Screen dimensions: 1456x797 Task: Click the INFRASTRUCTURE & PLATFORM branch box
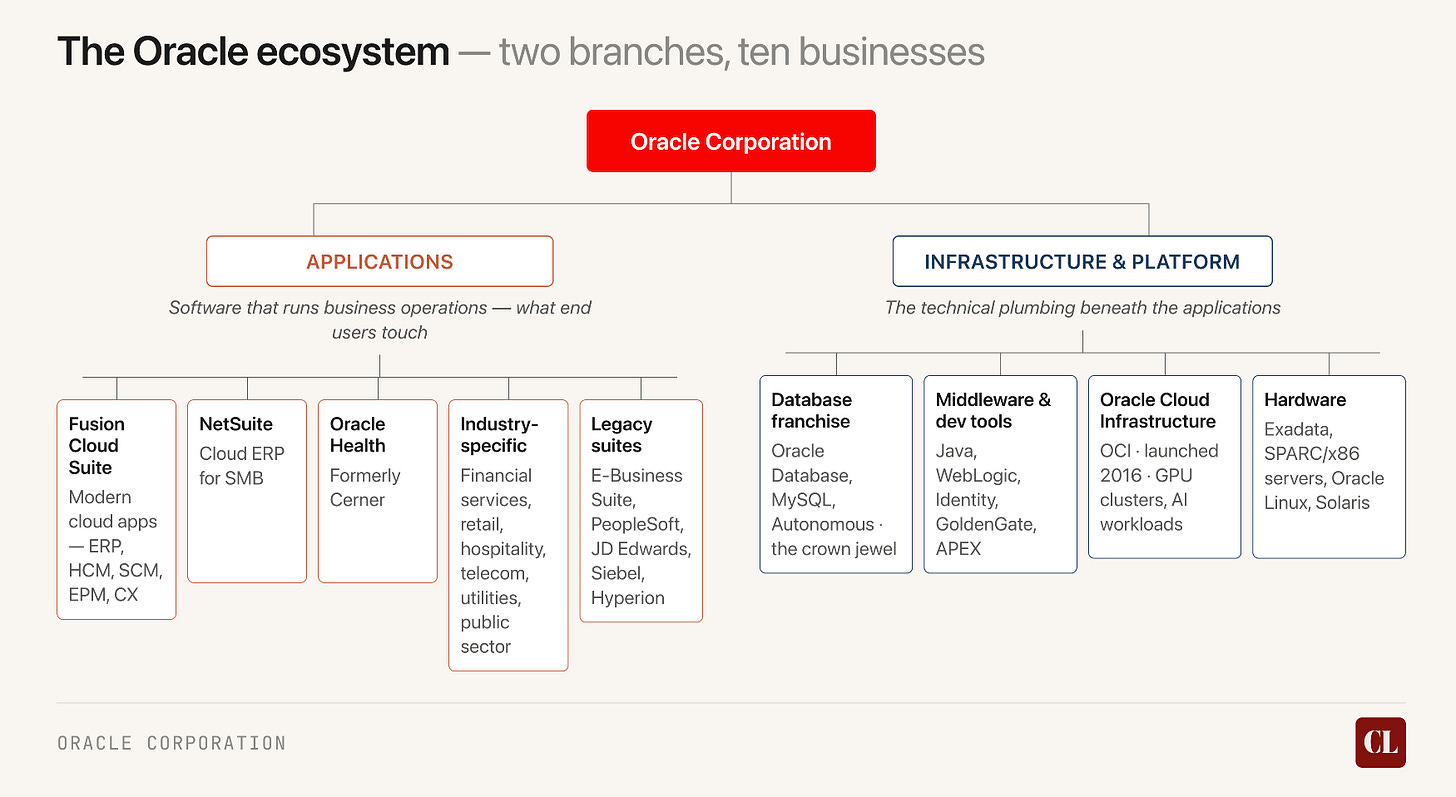click(1082, 262)
